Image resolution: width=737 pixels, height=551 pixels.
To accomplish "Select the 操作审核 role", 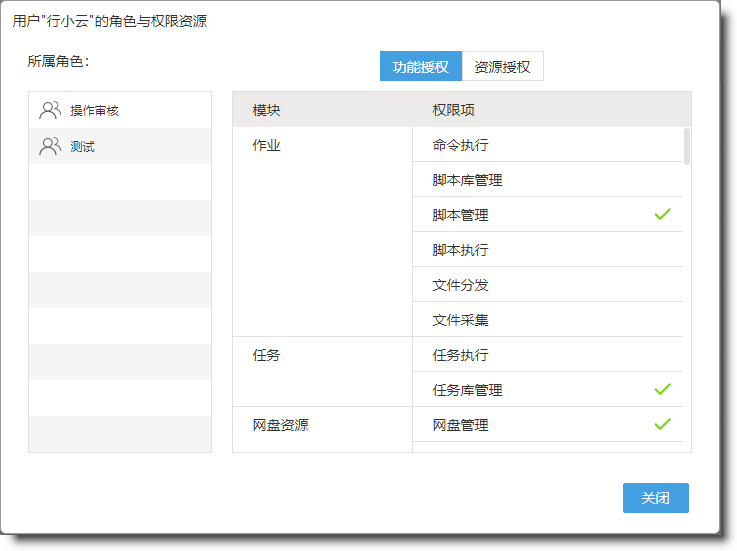I will click(95, 110).
